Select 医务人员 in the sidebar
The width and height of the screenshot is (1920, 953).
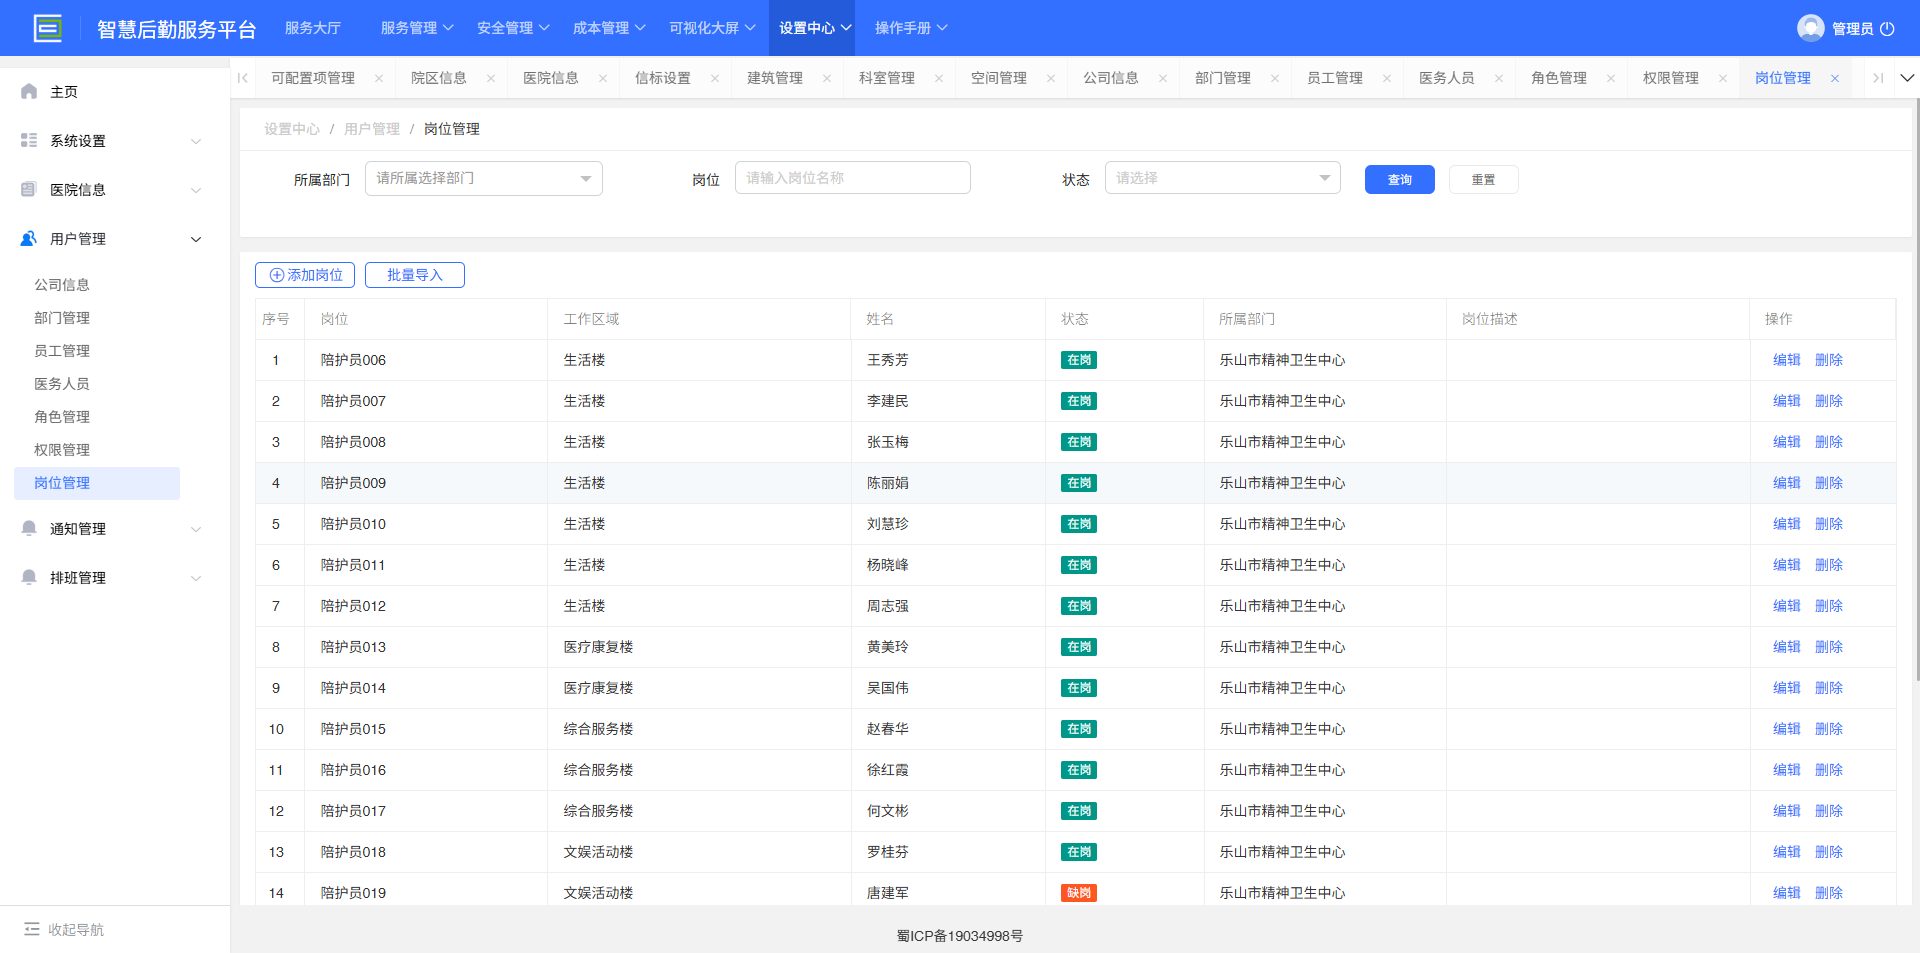62,384
